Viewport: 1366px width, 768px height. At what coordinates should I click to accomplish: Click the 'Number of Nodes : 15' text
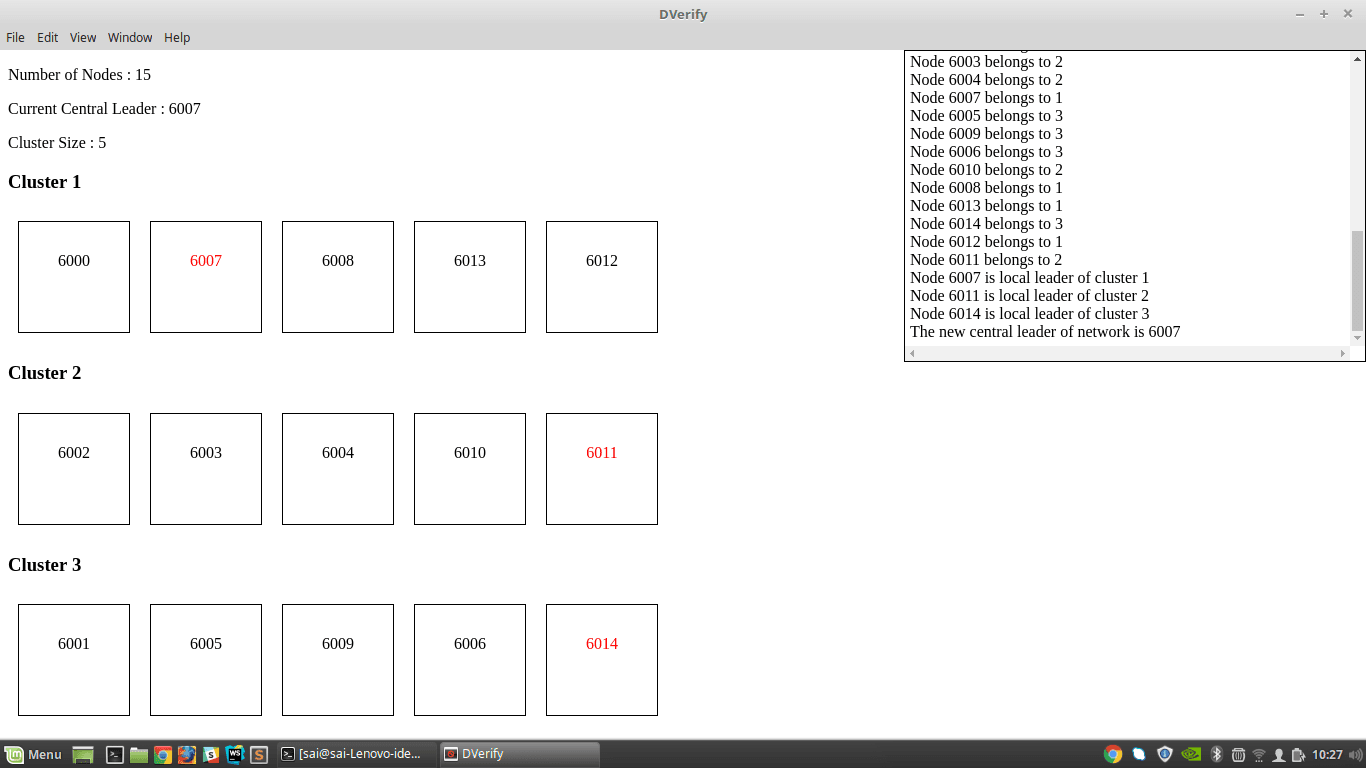click(79, 75)
